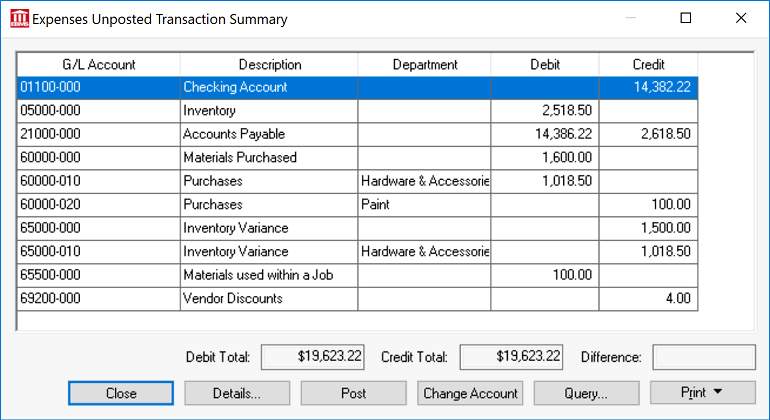Select the Materials used within a Job row
The height and width of the screenshot is (420, 770).
click(358, 275)
